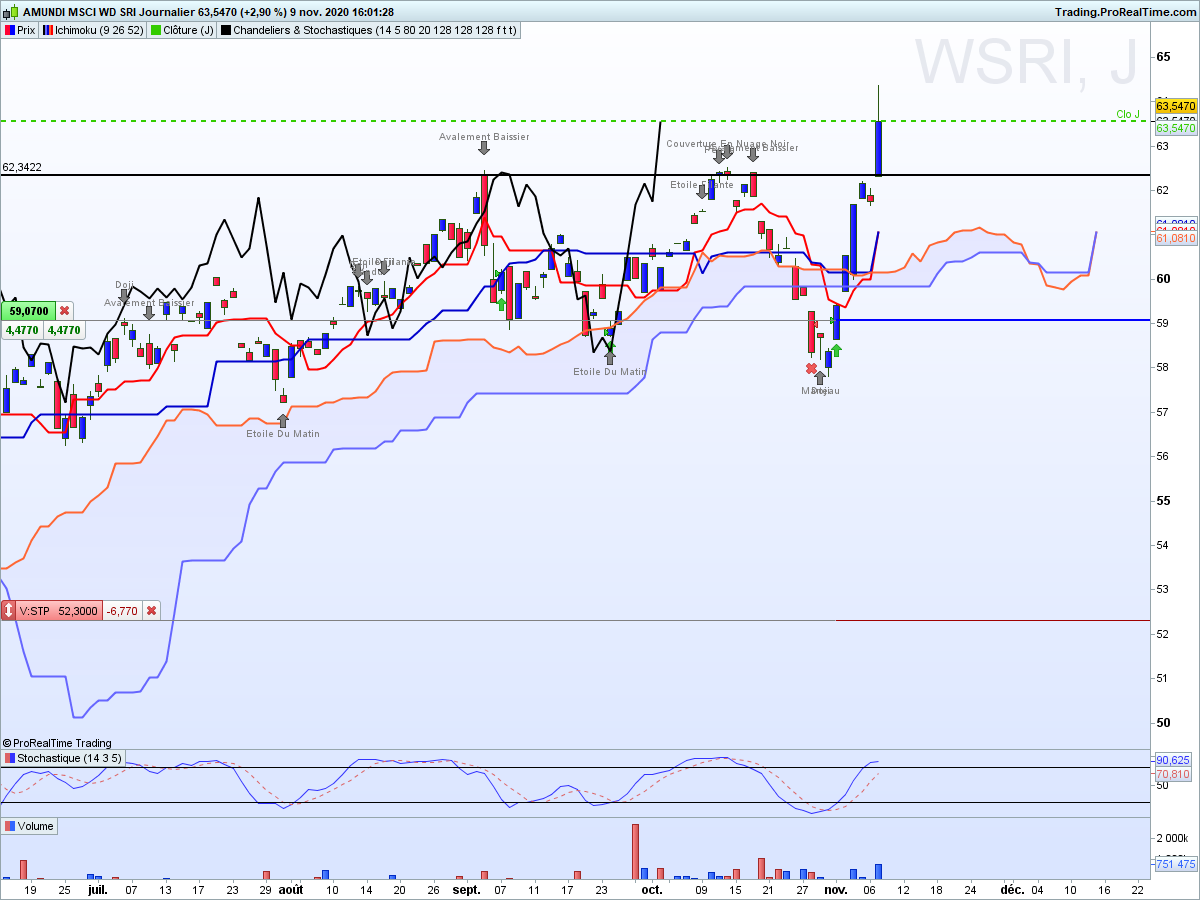Click the Doji pattern arrow in July

(x=125, y=296)
